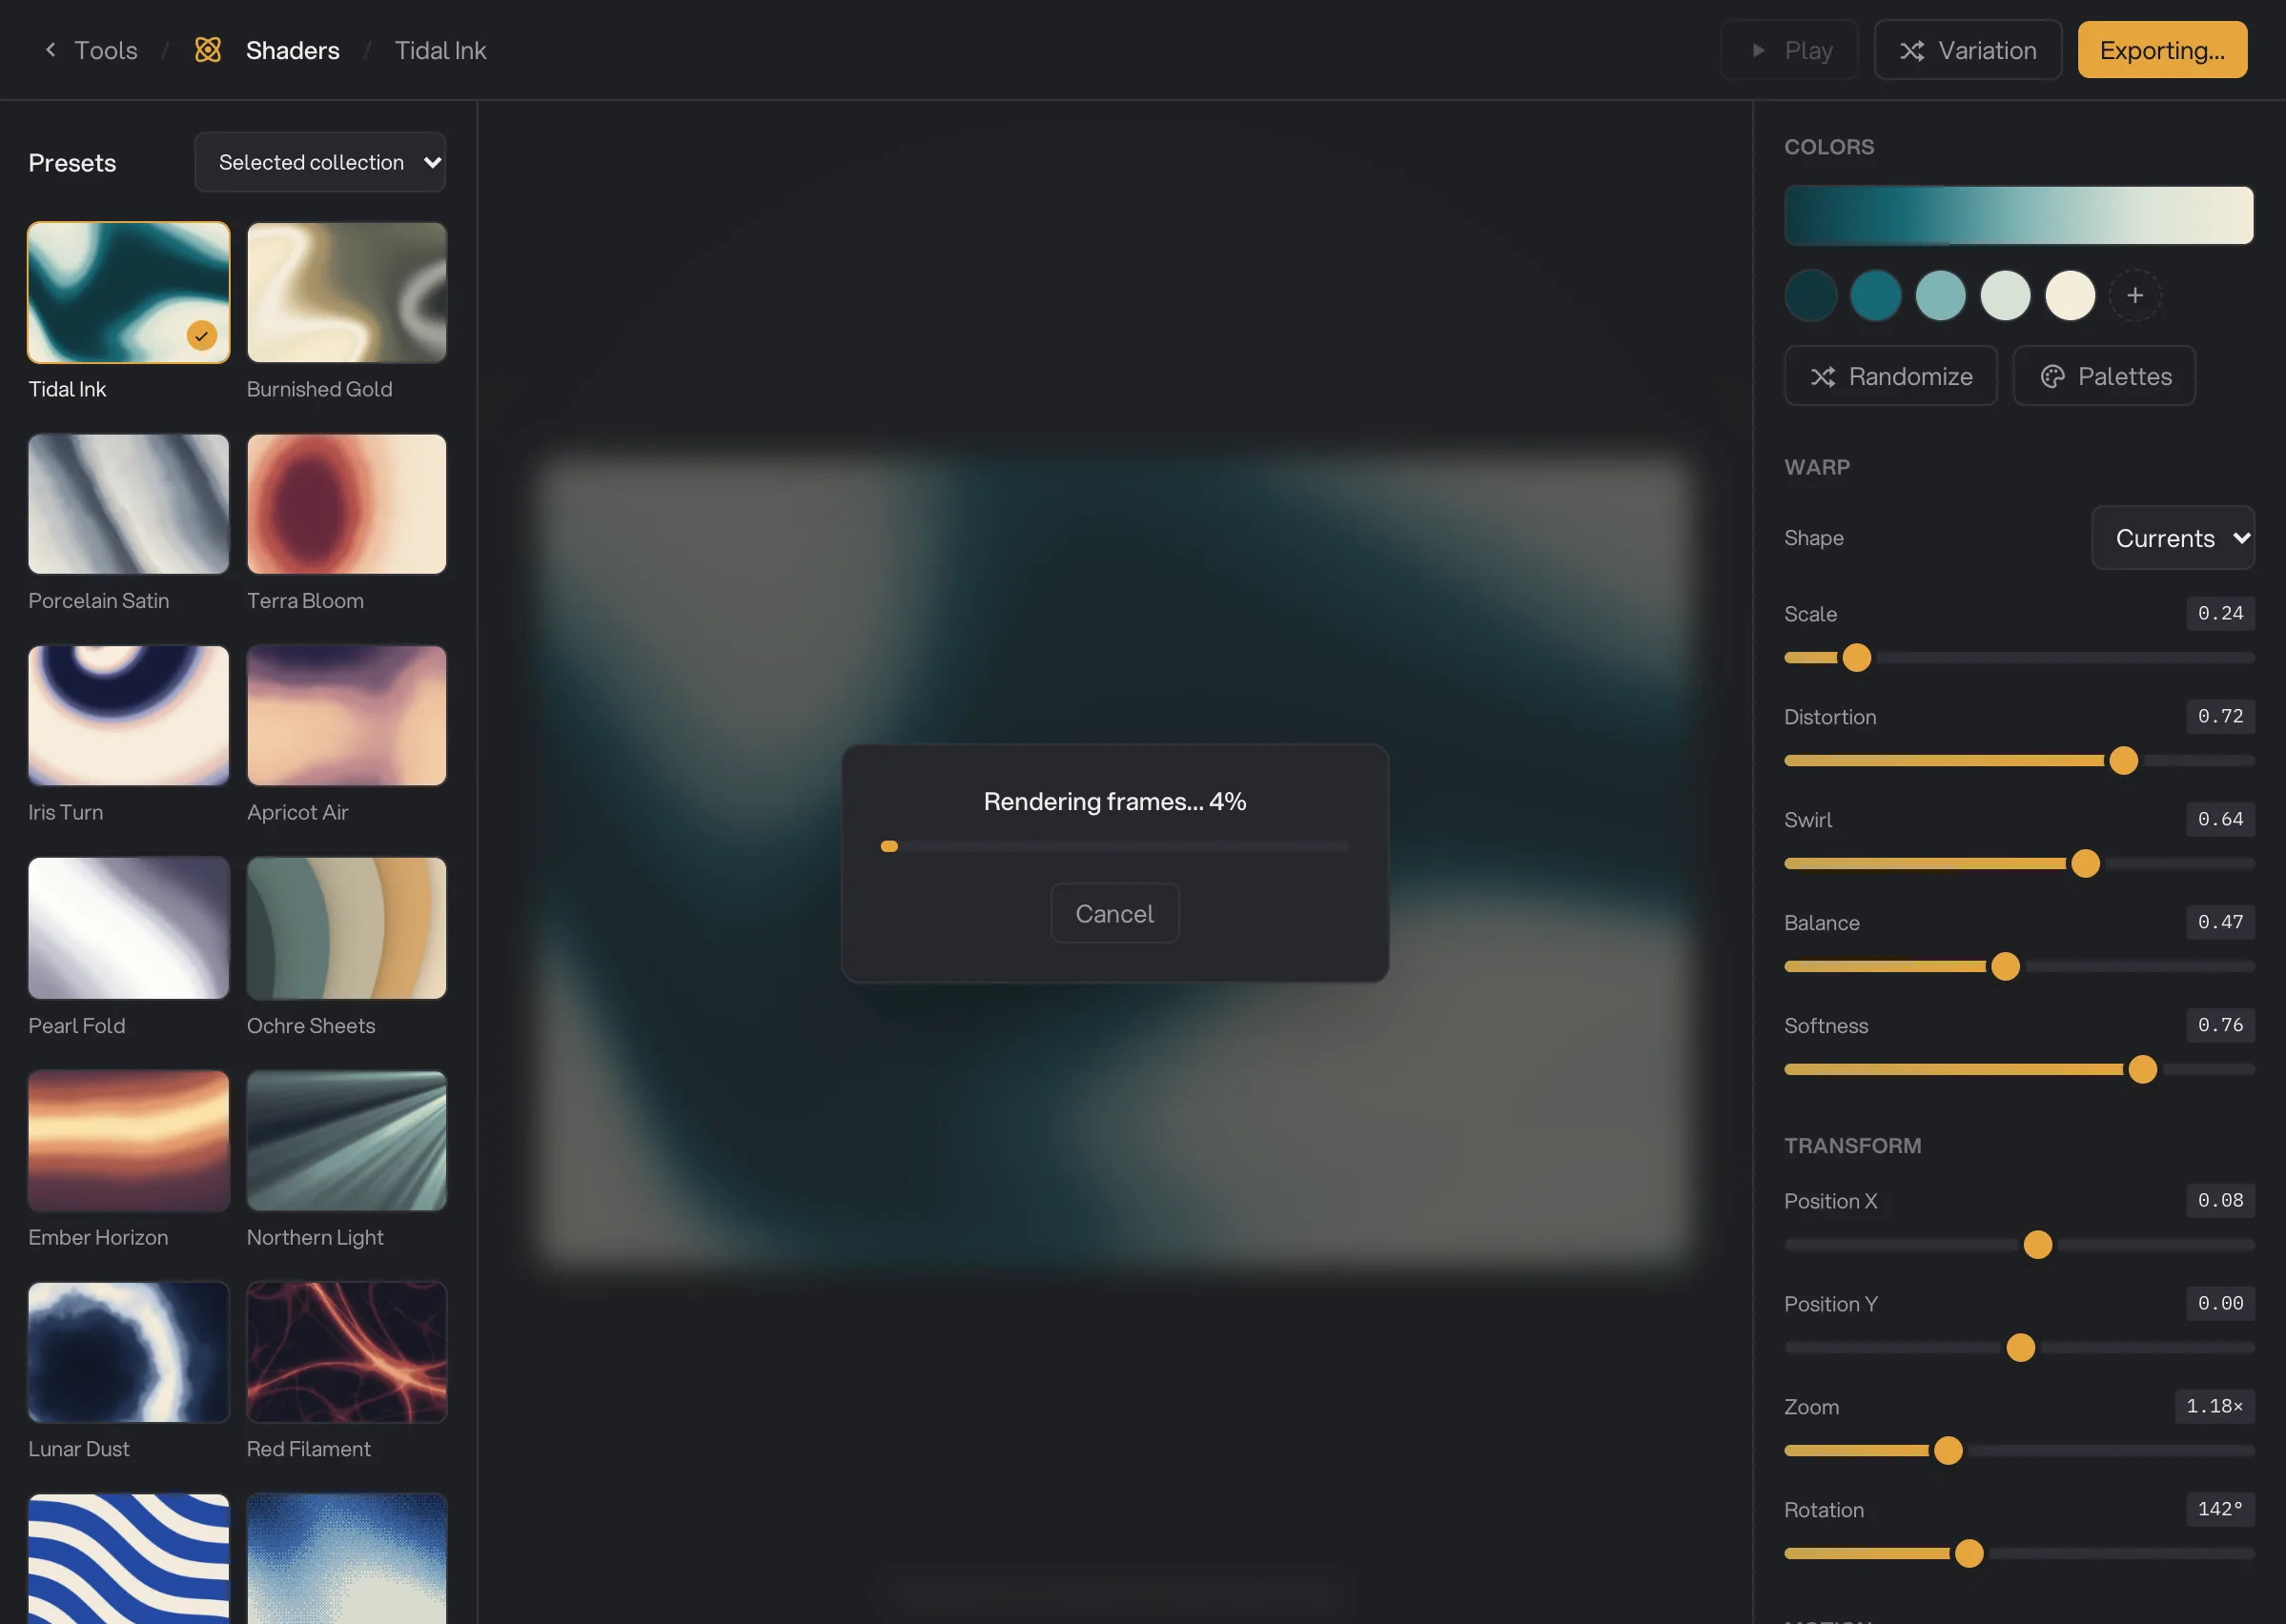Select the Ochre Sheets preset thumbnail

(346, 928)
